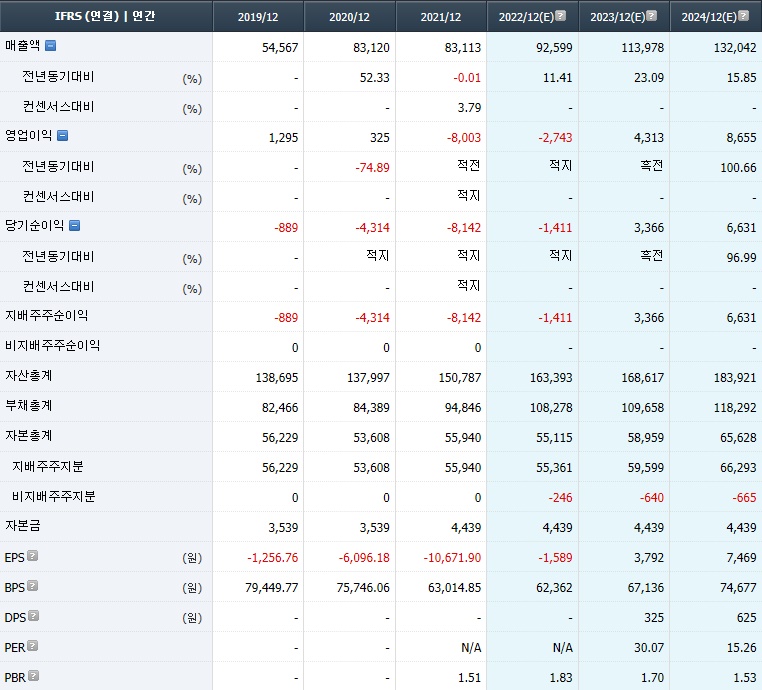Viewport: 762px width, 690px height.
Task: Click PBR value 1.51
Action: (469, 678)
